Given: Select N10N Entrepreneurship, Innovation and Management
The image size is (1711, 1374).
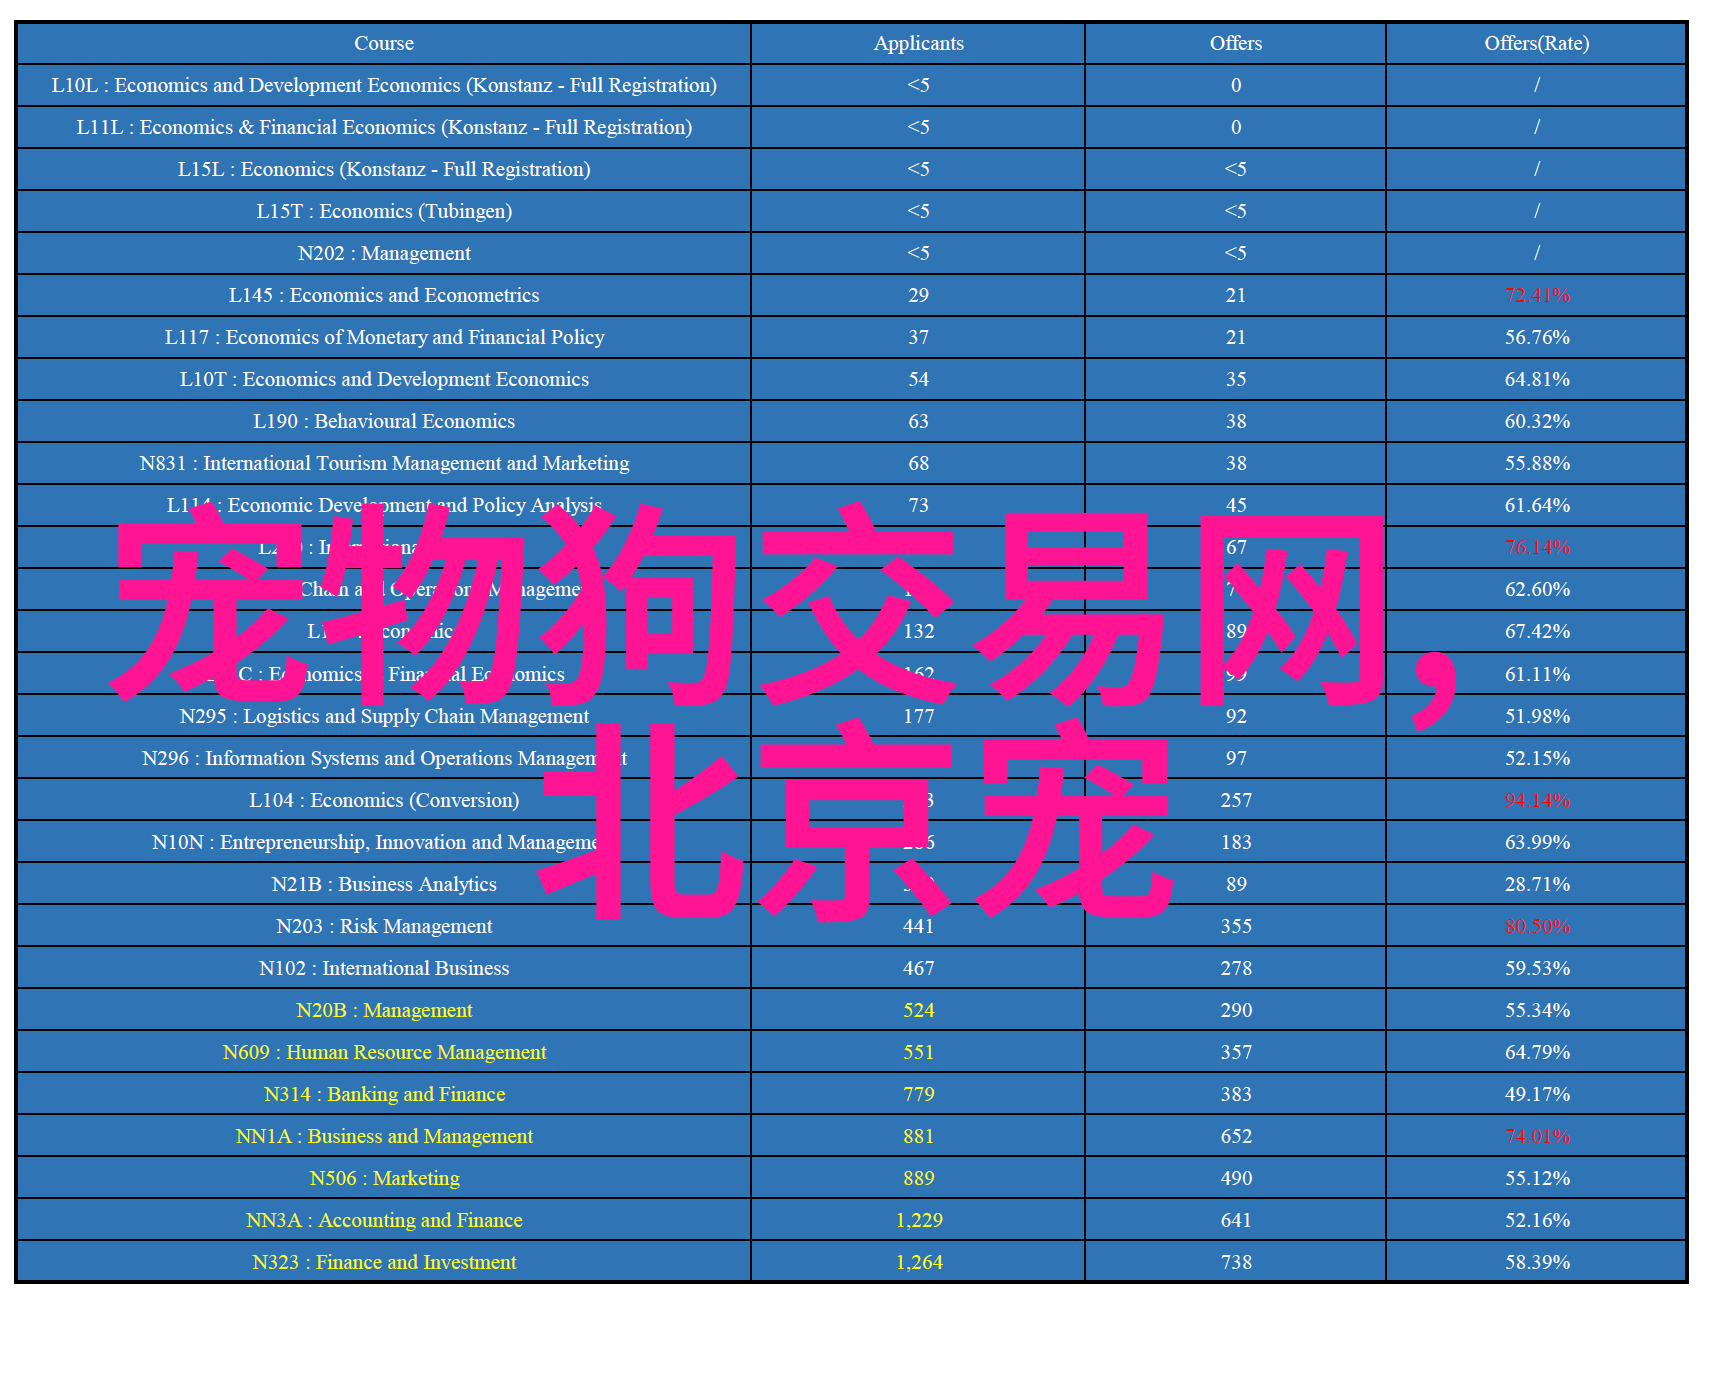Looking at the screenshot, I should (x=384, y=842).
